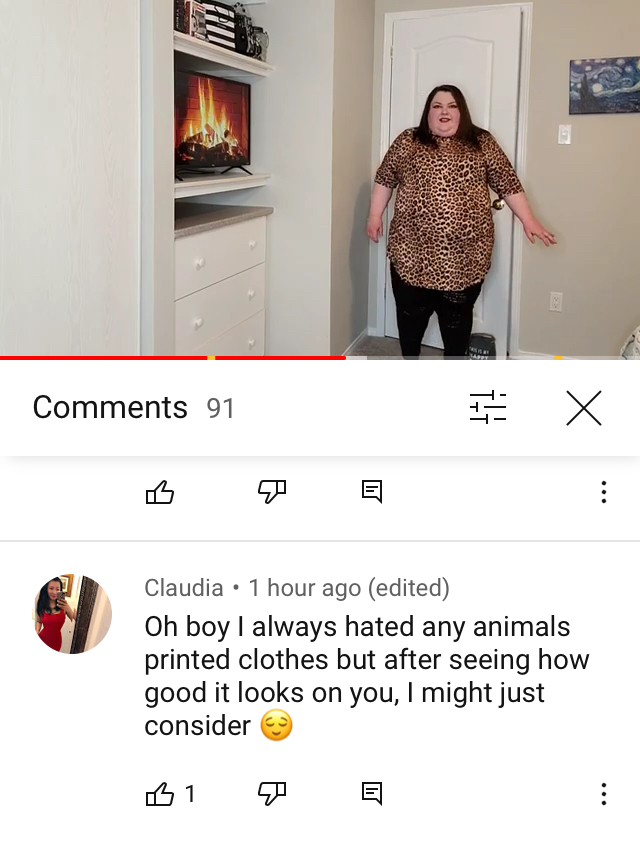Reply to Claudia's comment via reply icon

click(x=372, y=794)
